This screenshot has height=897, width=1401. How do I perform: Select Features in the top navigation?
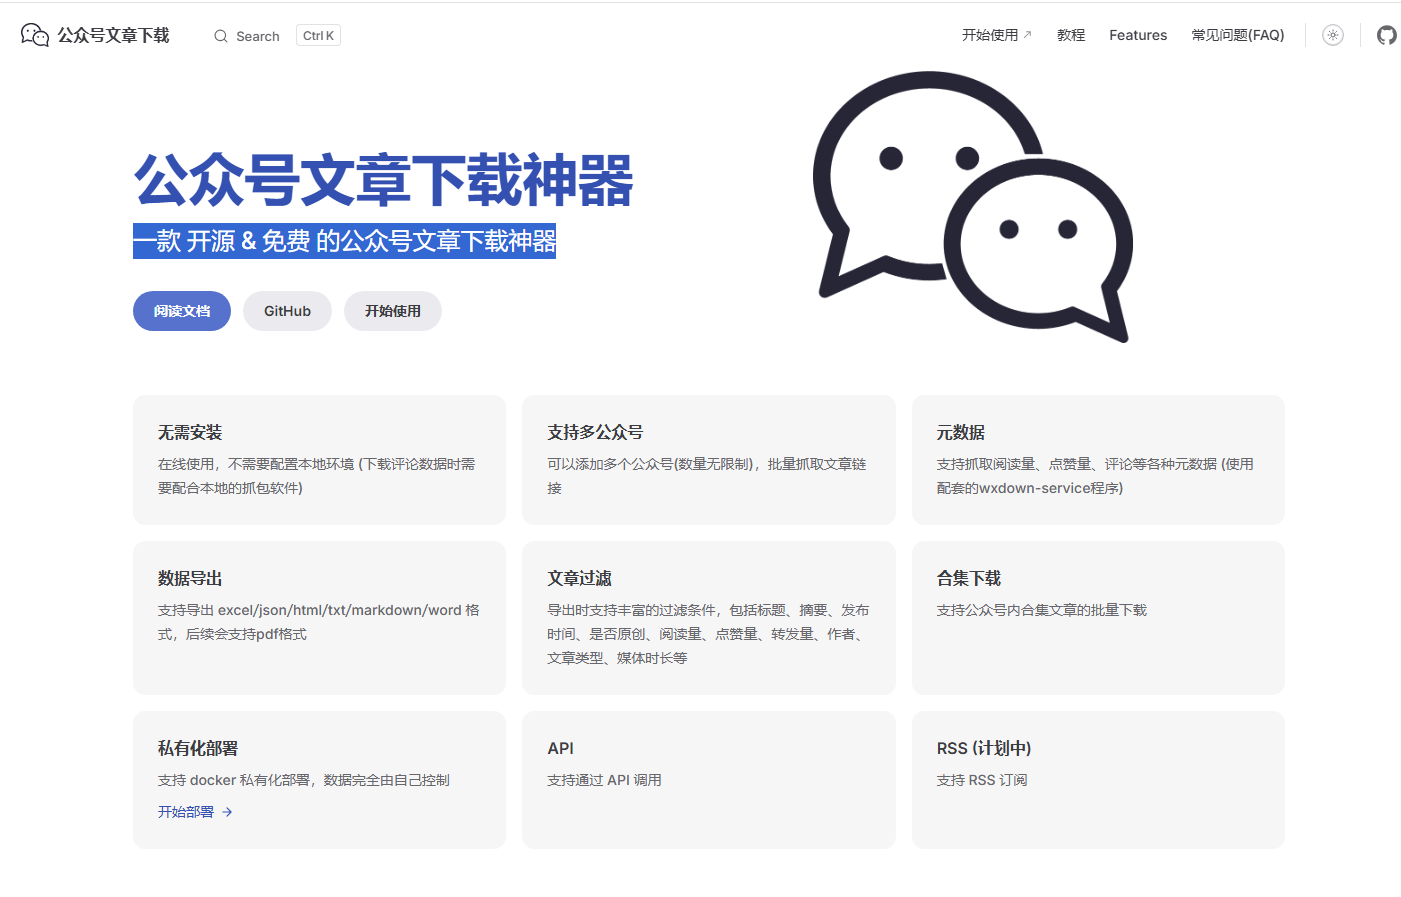(1137, 35)
